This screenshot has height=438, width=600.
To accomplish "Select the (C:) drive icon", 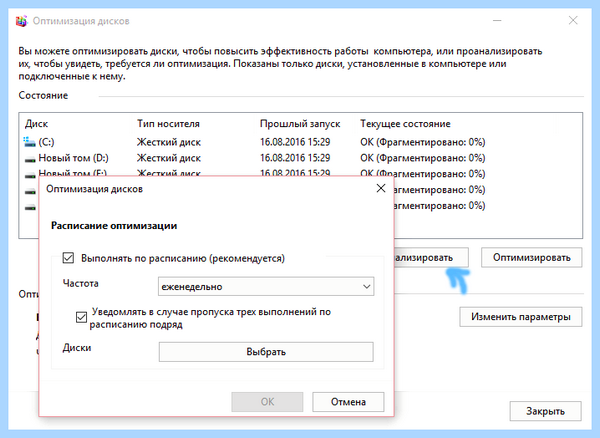I will [x=29, y=142].
